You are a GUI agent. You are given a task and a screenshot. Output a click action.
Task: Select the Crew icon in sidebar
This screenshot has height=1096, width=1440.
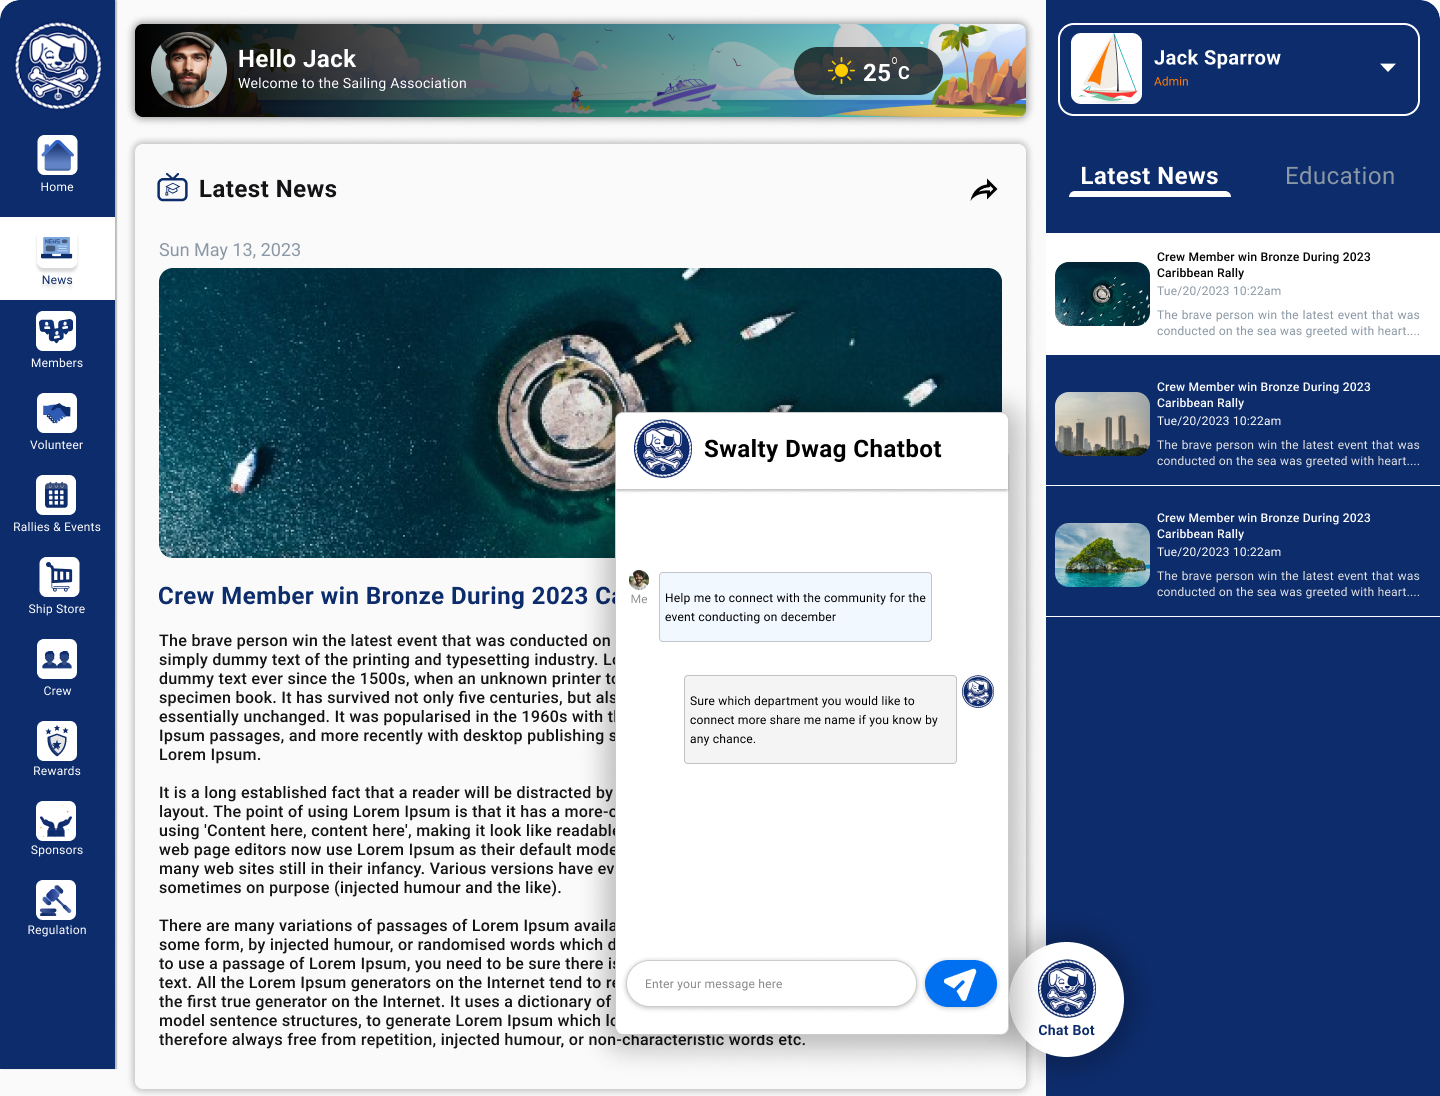(57, 660)
